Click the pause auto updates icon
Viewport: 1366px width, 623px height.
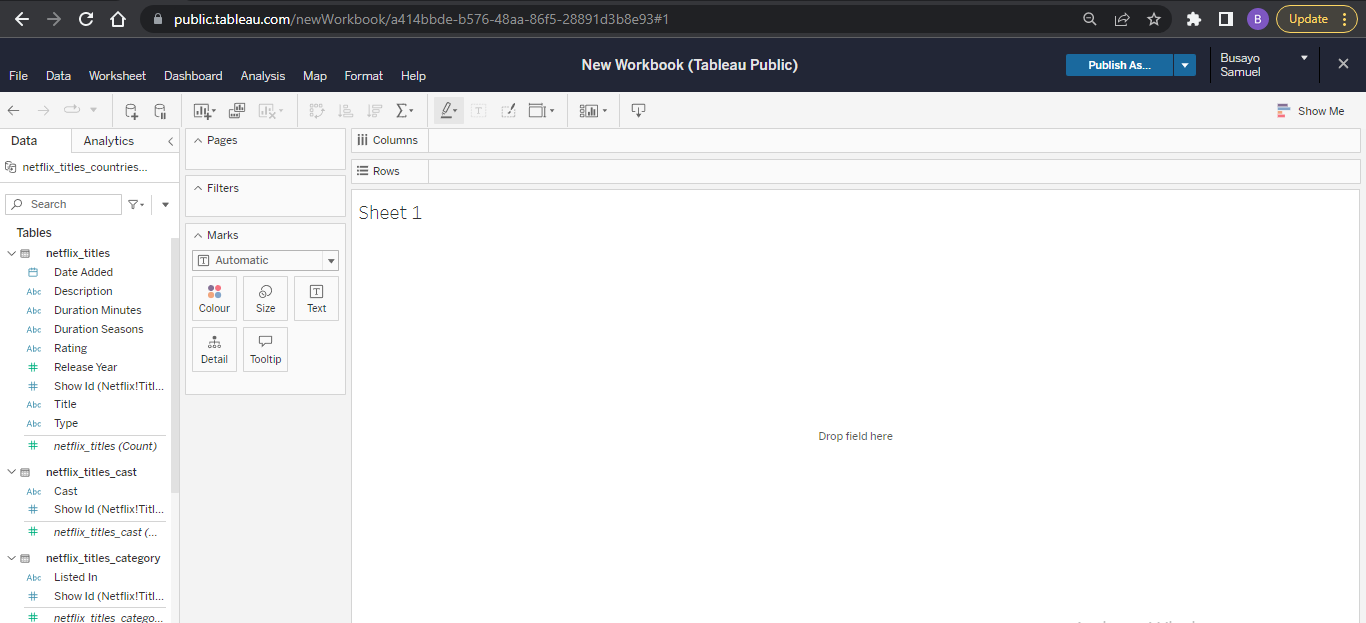tap(160, 111)
